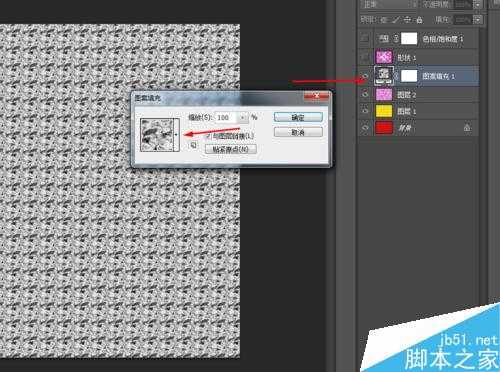
Task: Open the pattern picker dropdown arrow beside the preview
Action: [x=176, y=135]
